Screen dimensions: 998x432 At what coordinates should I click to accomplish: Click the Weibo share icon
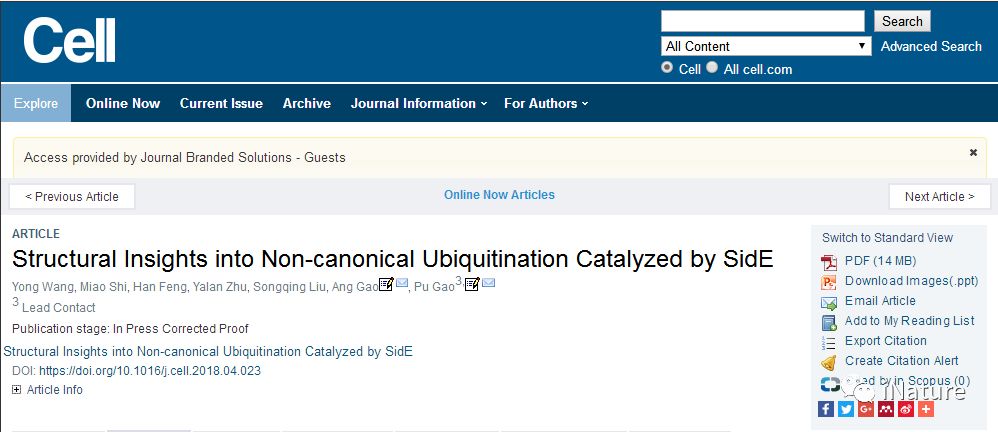[x=906, y=408]
